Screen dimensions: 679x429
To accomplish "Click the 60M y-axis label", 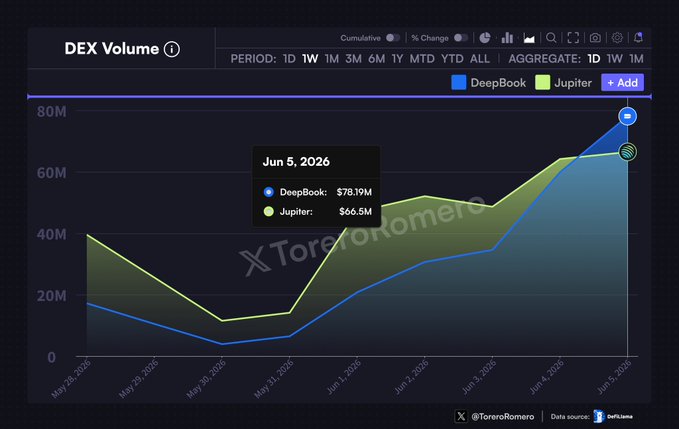I will pyautogui.click(x=52, y=173).
